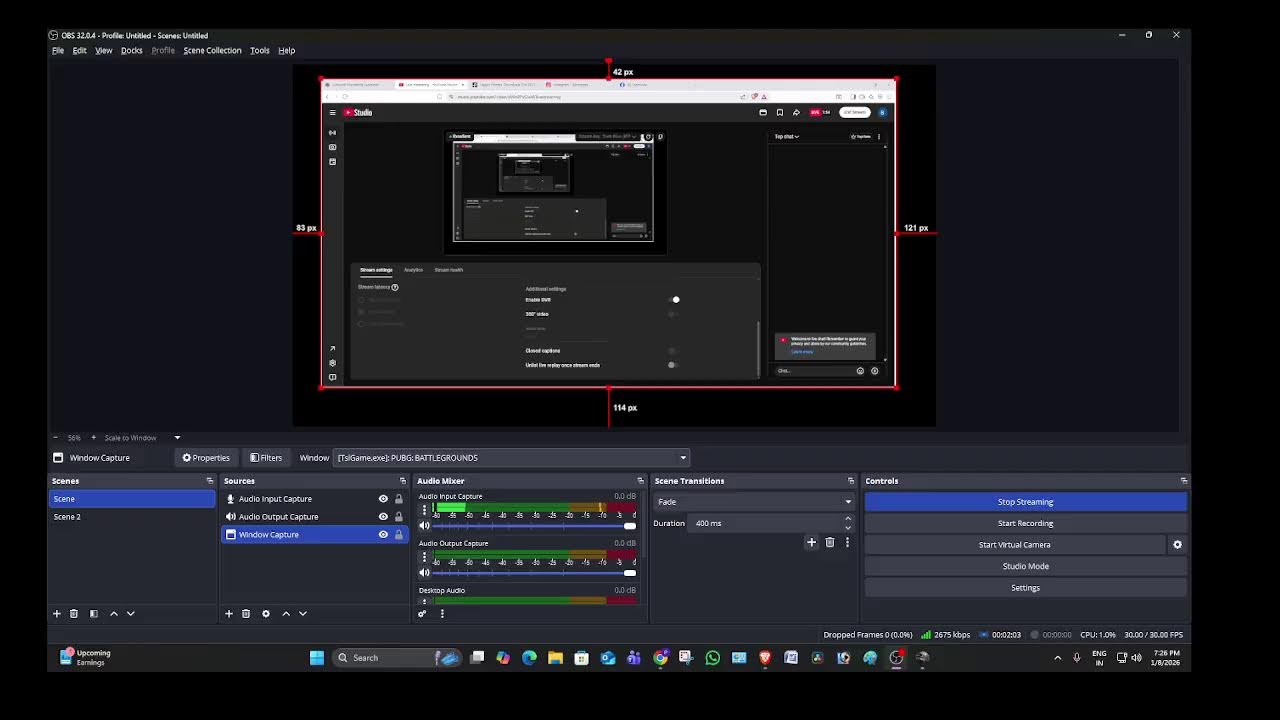Screen dimensions: 1280x720
Task: Open Audio Input Capture mixer options dots
Action: pos(424,510)
